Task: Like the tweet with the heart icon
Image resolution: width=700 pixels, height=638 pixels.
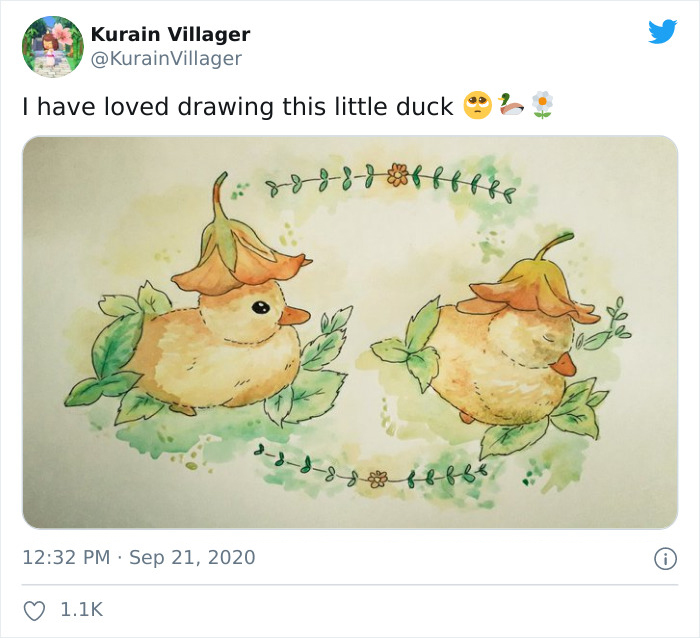Action: click(x=34, y=610)
